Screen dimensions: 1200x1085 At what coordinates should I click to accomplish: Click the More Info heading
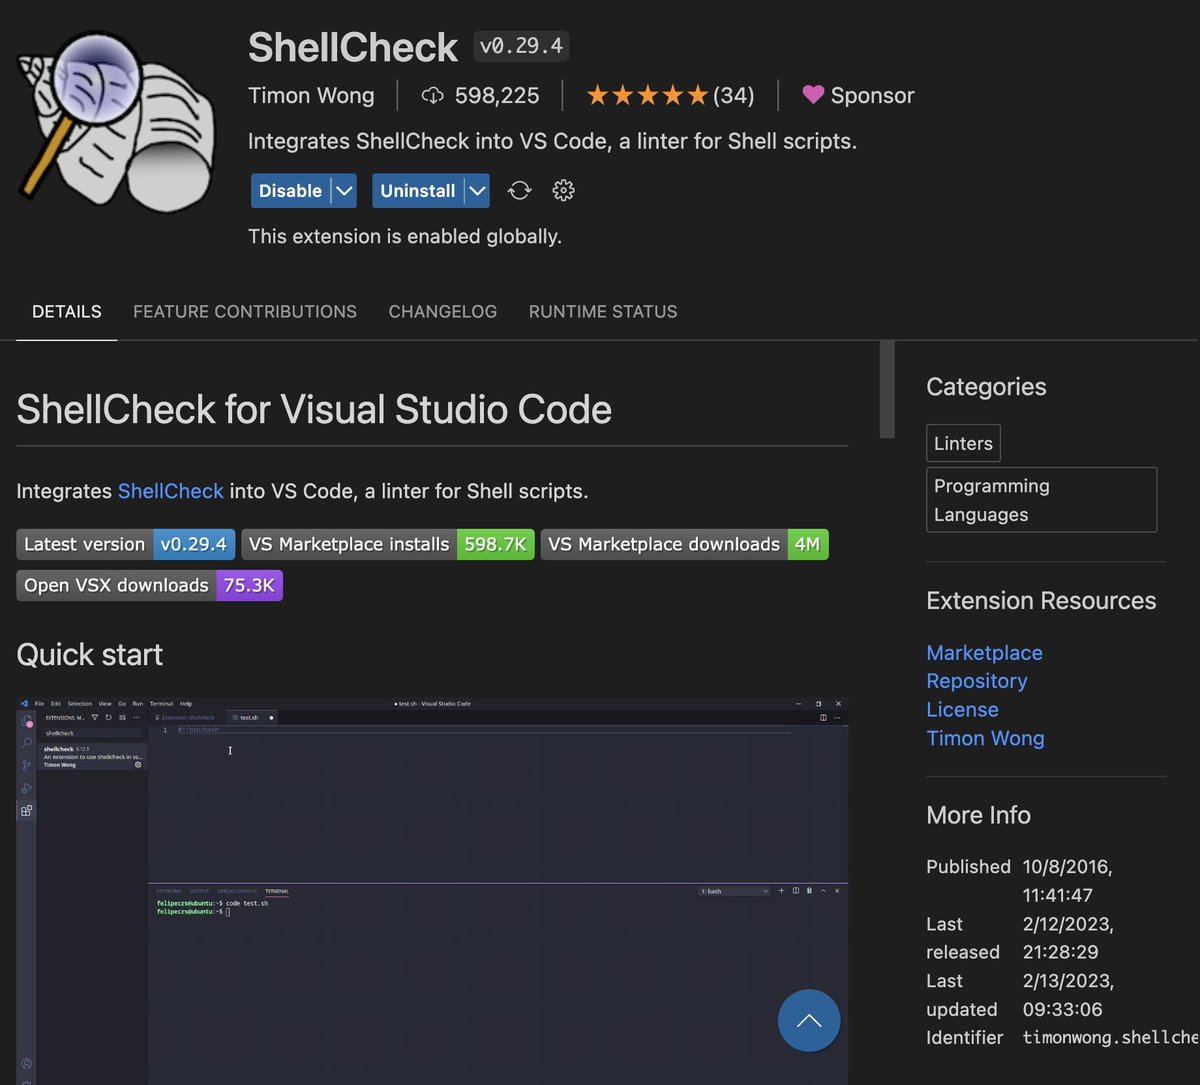tap(978, 815)
